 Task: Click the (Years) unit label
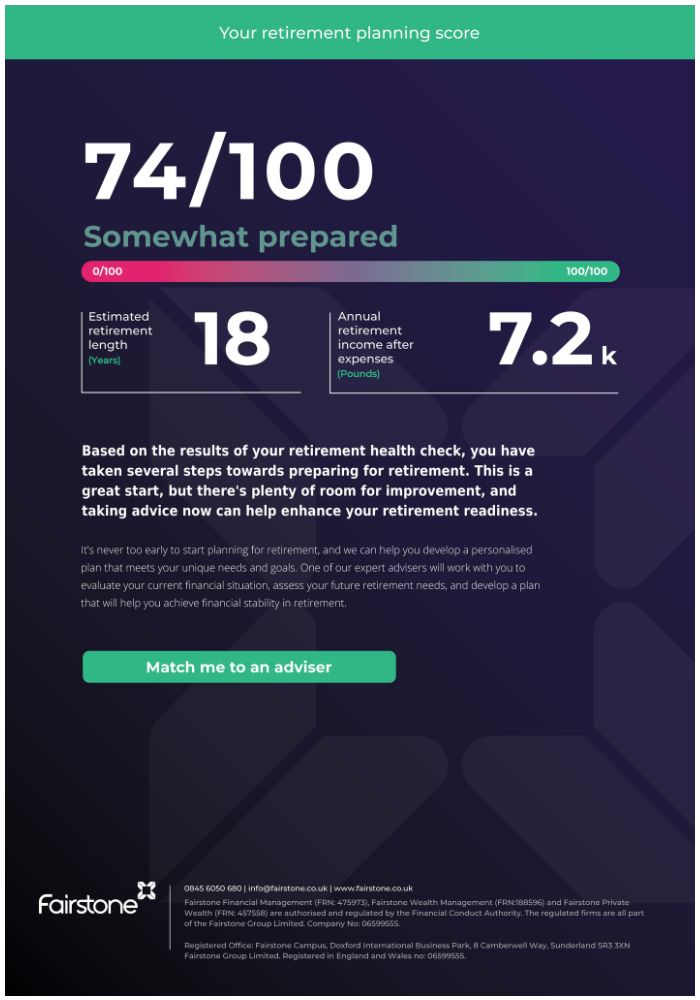tap(104, 360)
